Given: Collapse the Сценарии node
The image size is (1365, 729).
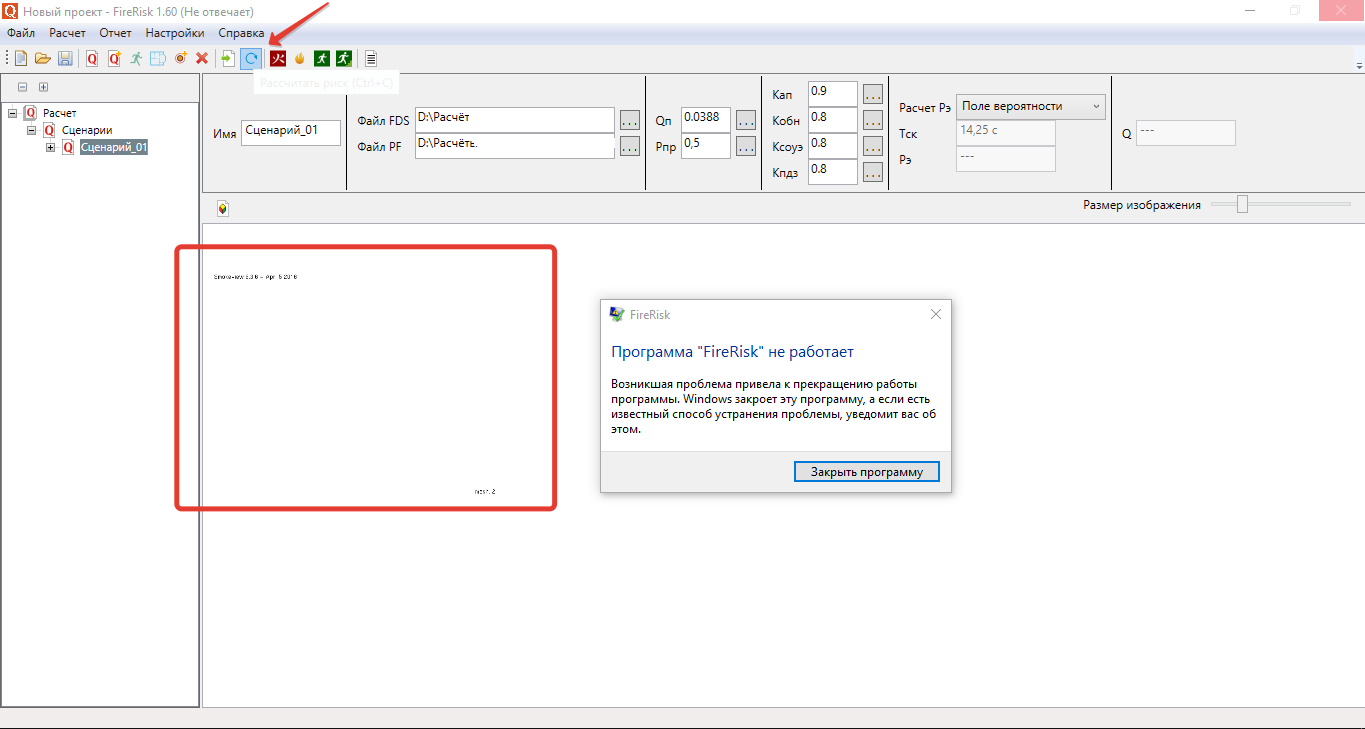Looking at the screenshot, I should click(x=32, y=130).
